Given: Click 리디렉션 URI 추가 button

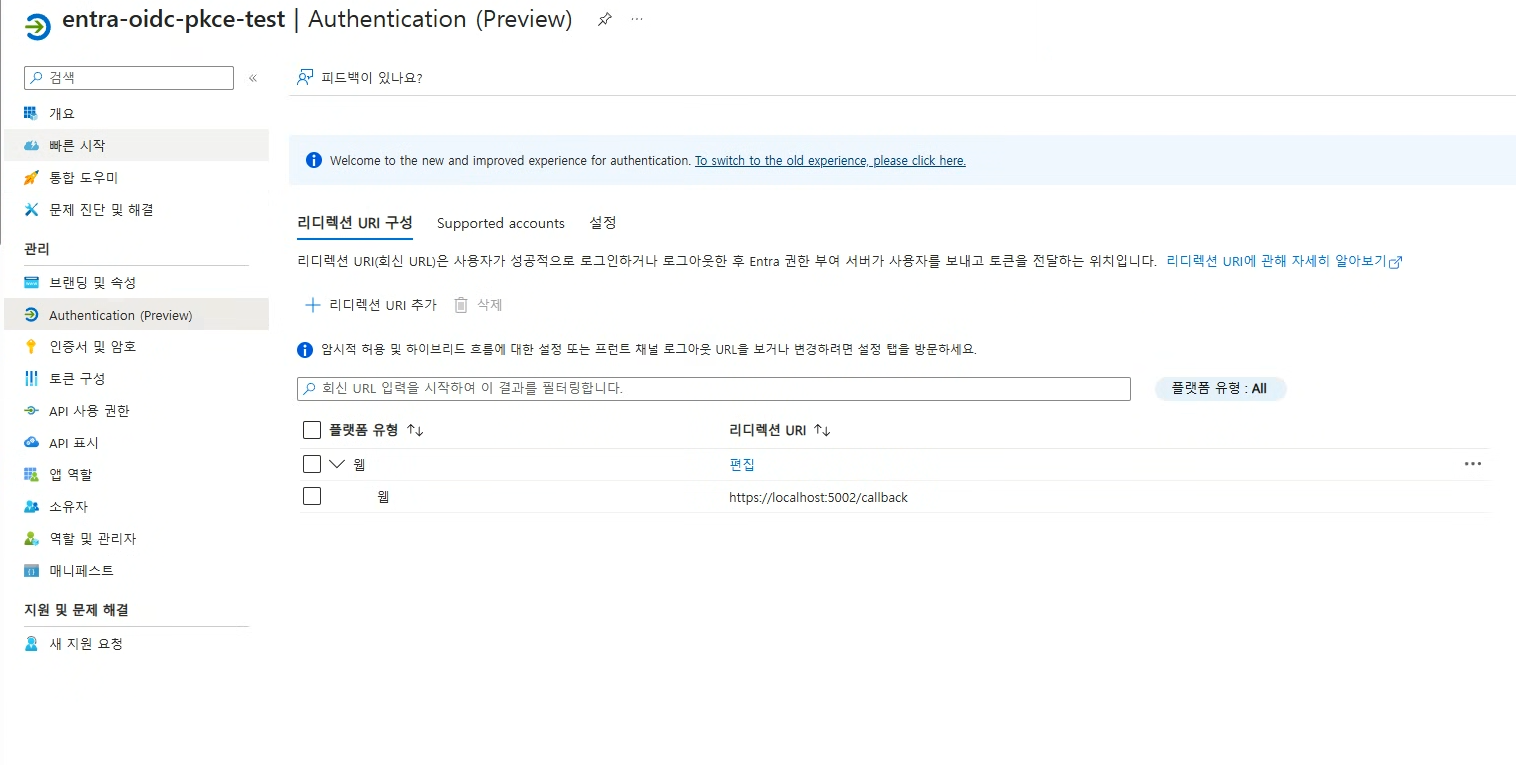Looking at the screenshot, I should tap(370, 305).
